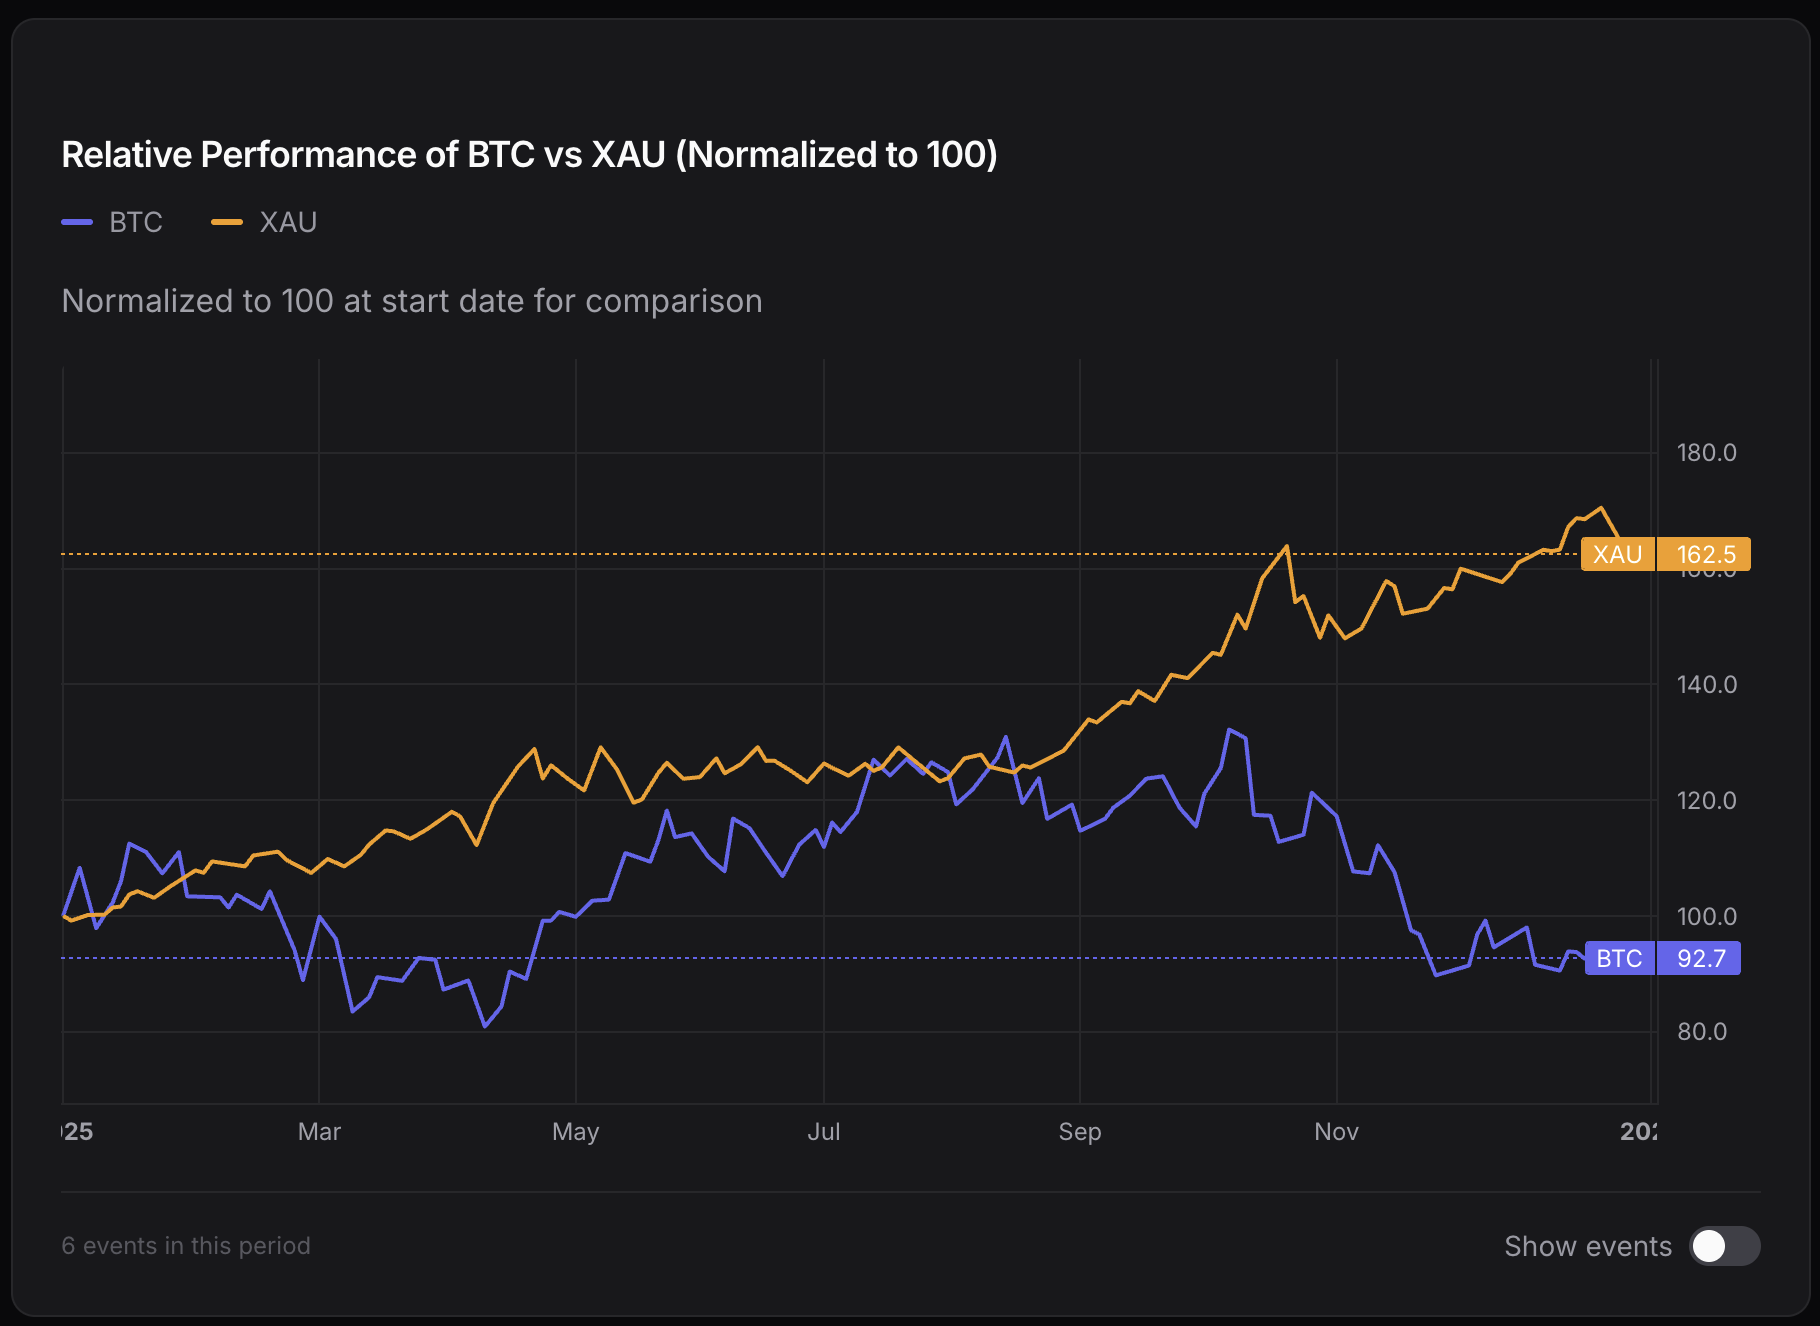The width and height of the screenshot is (1820, 1326).
Task: Toggle BTC series visibility via its legend entry
Action: pyautogui.click(x=134, y=221)
